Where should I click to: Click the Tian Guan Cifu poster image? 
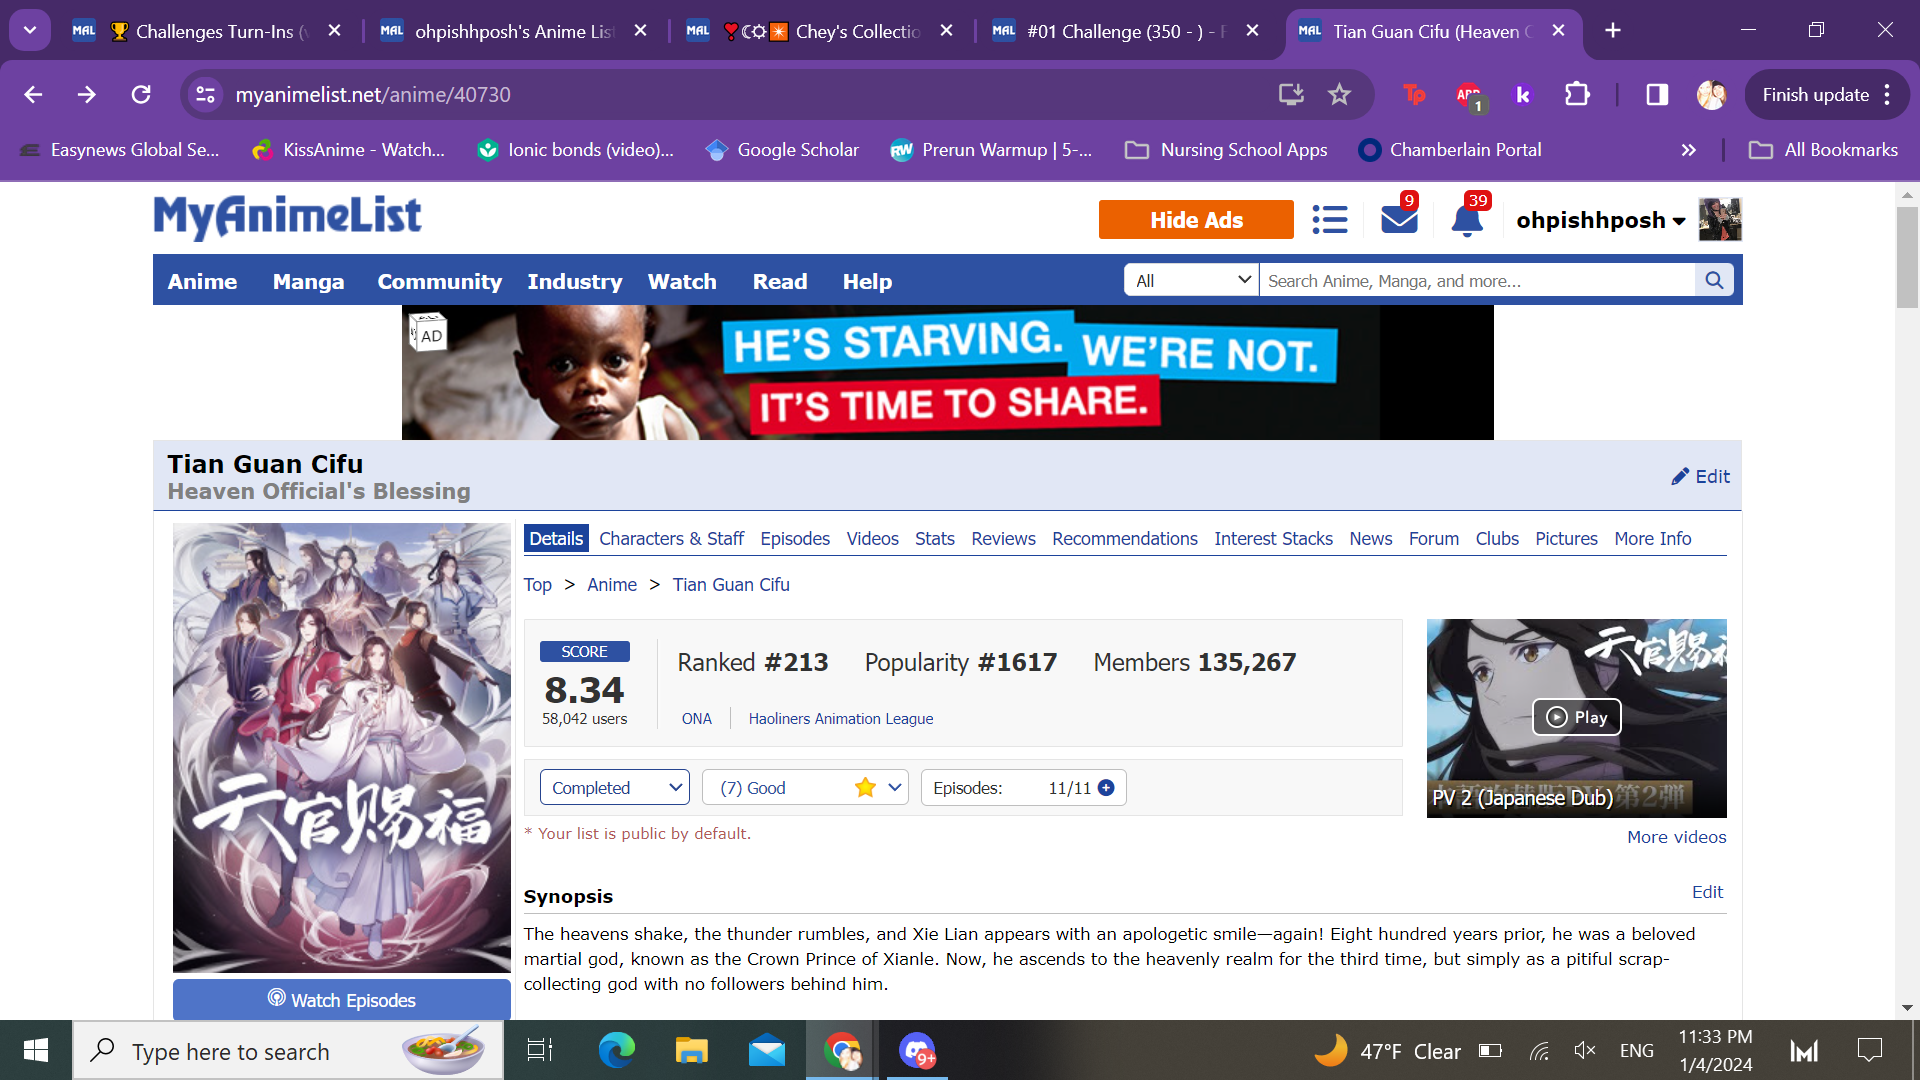pos(342,747)
